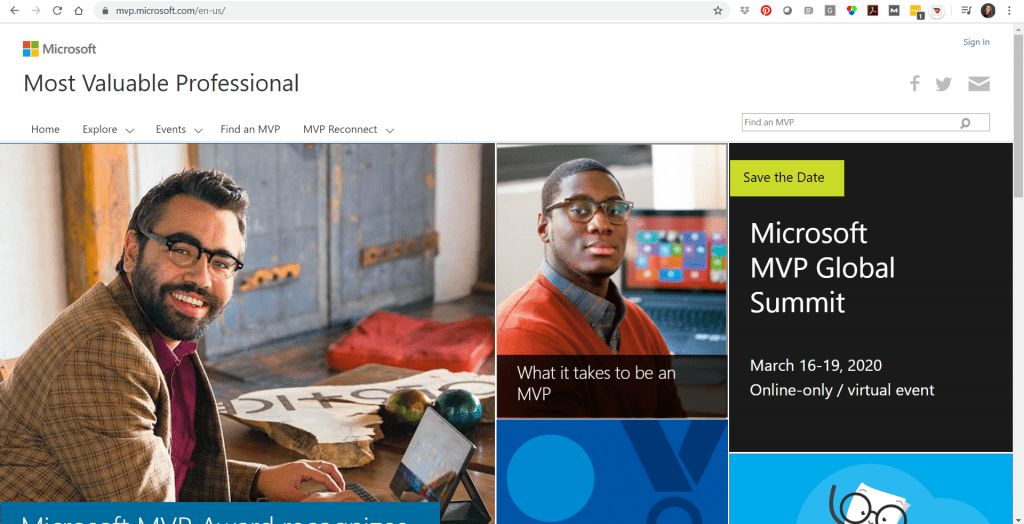The height and width of the screenshot is (524, 1024).
Task: Share on Twitter icon
Action: tap(944, 84)
